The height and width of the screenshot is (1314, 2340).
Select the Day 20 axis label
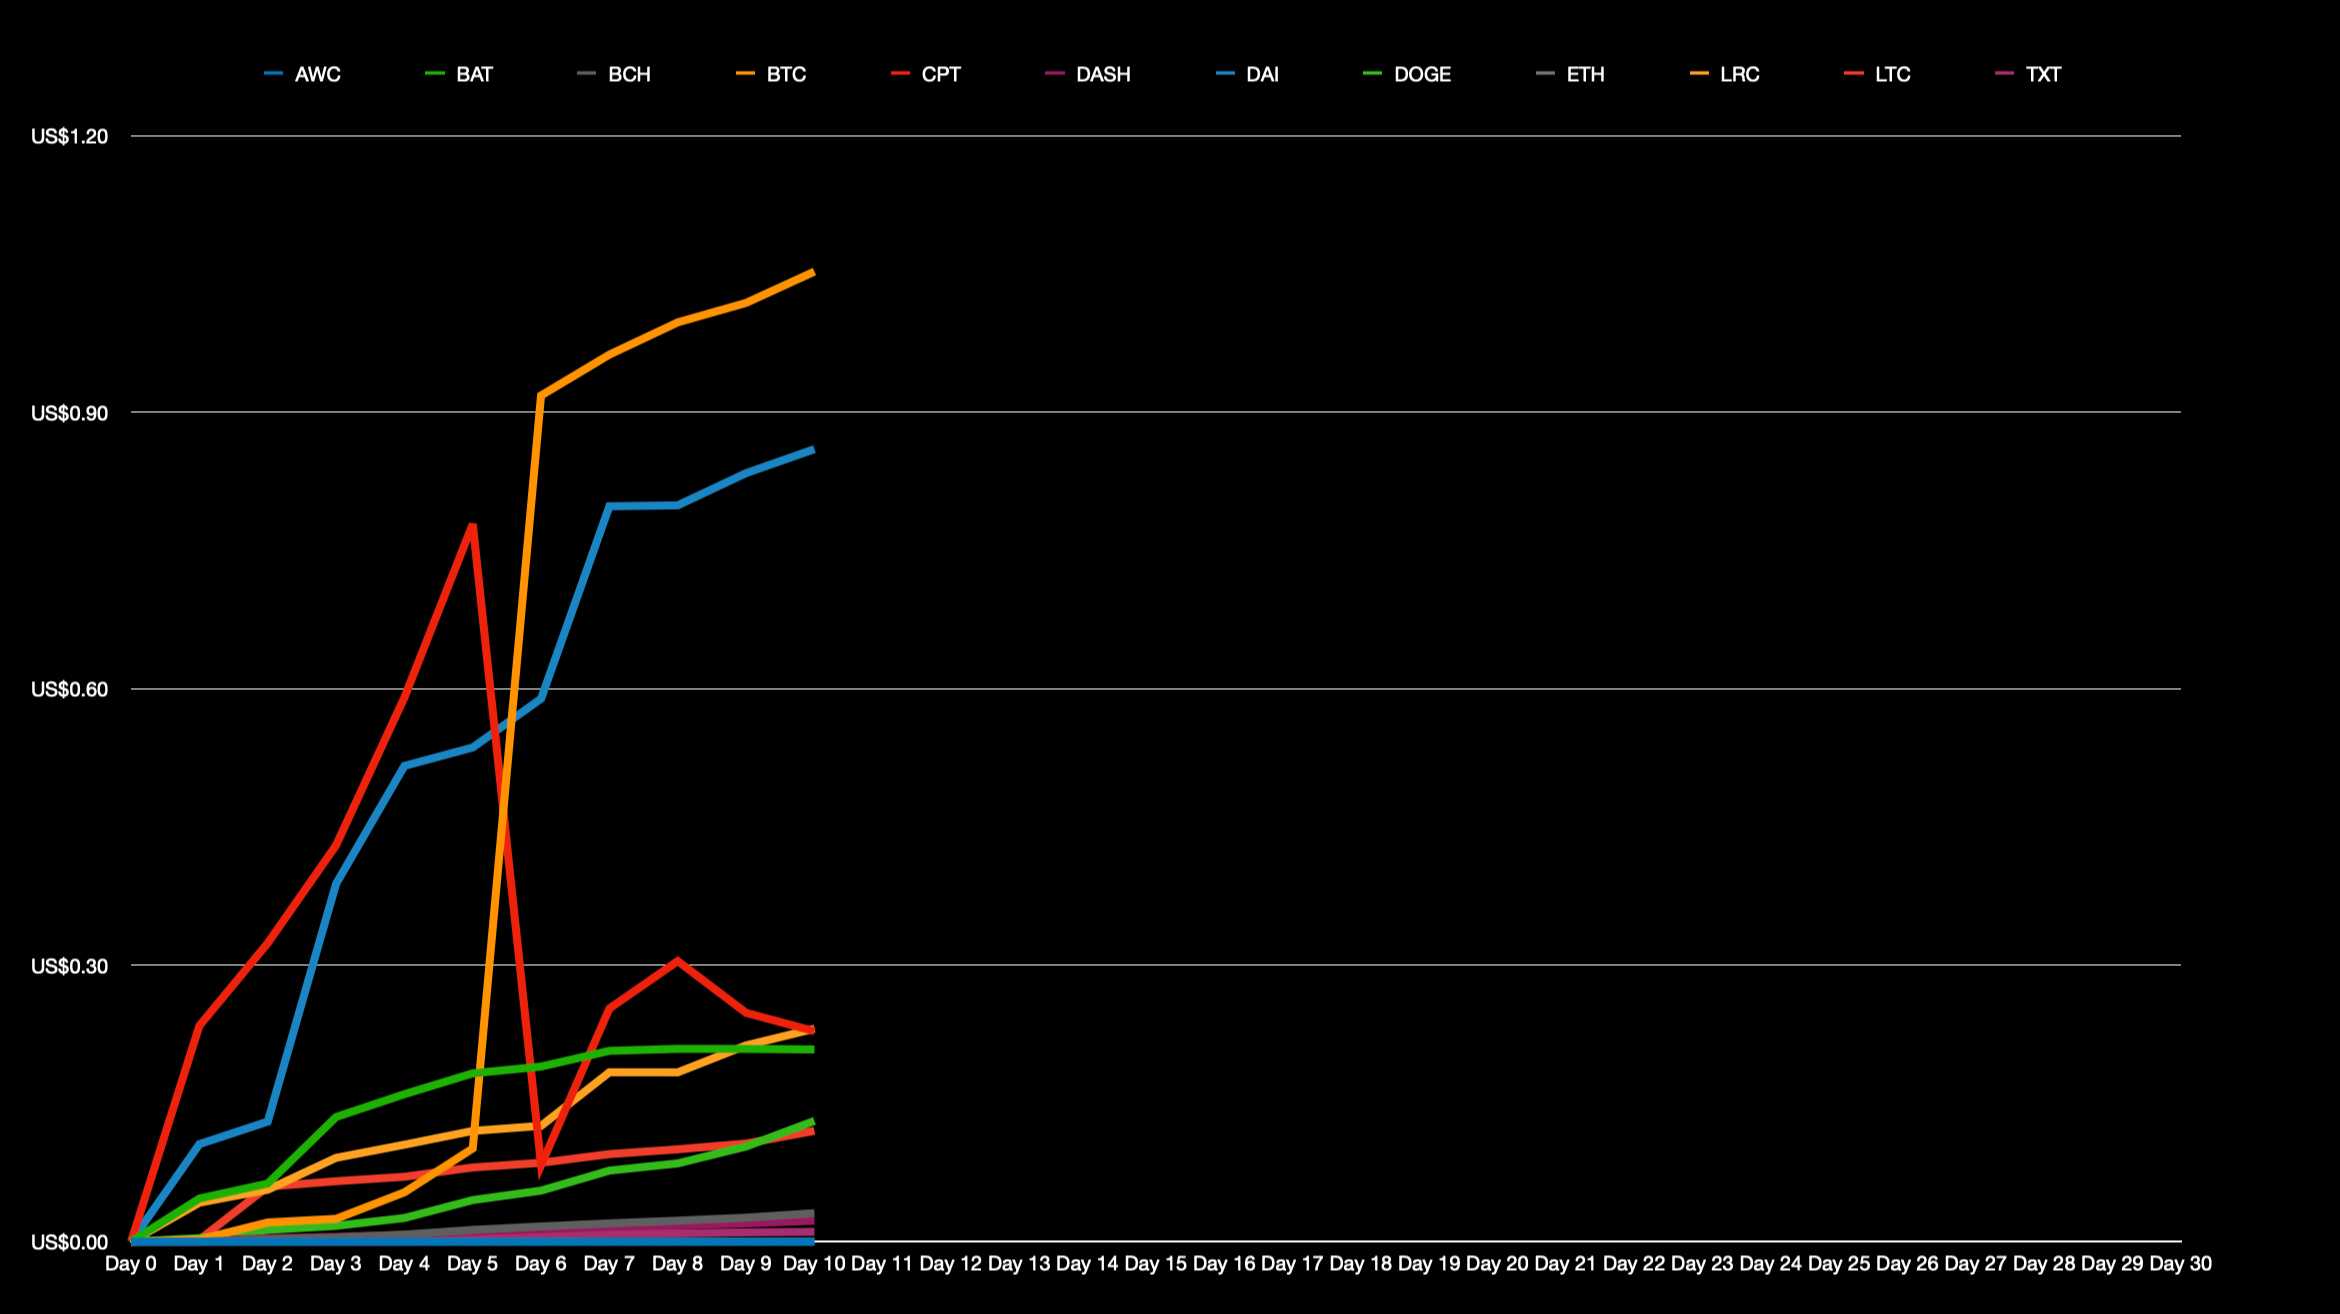point(1497,1264)
